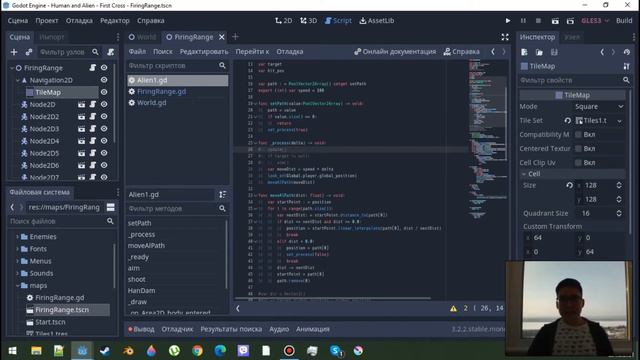Open the Вывод output panel
The height and width of the screenshot is (360, 640).
(141, 329)
